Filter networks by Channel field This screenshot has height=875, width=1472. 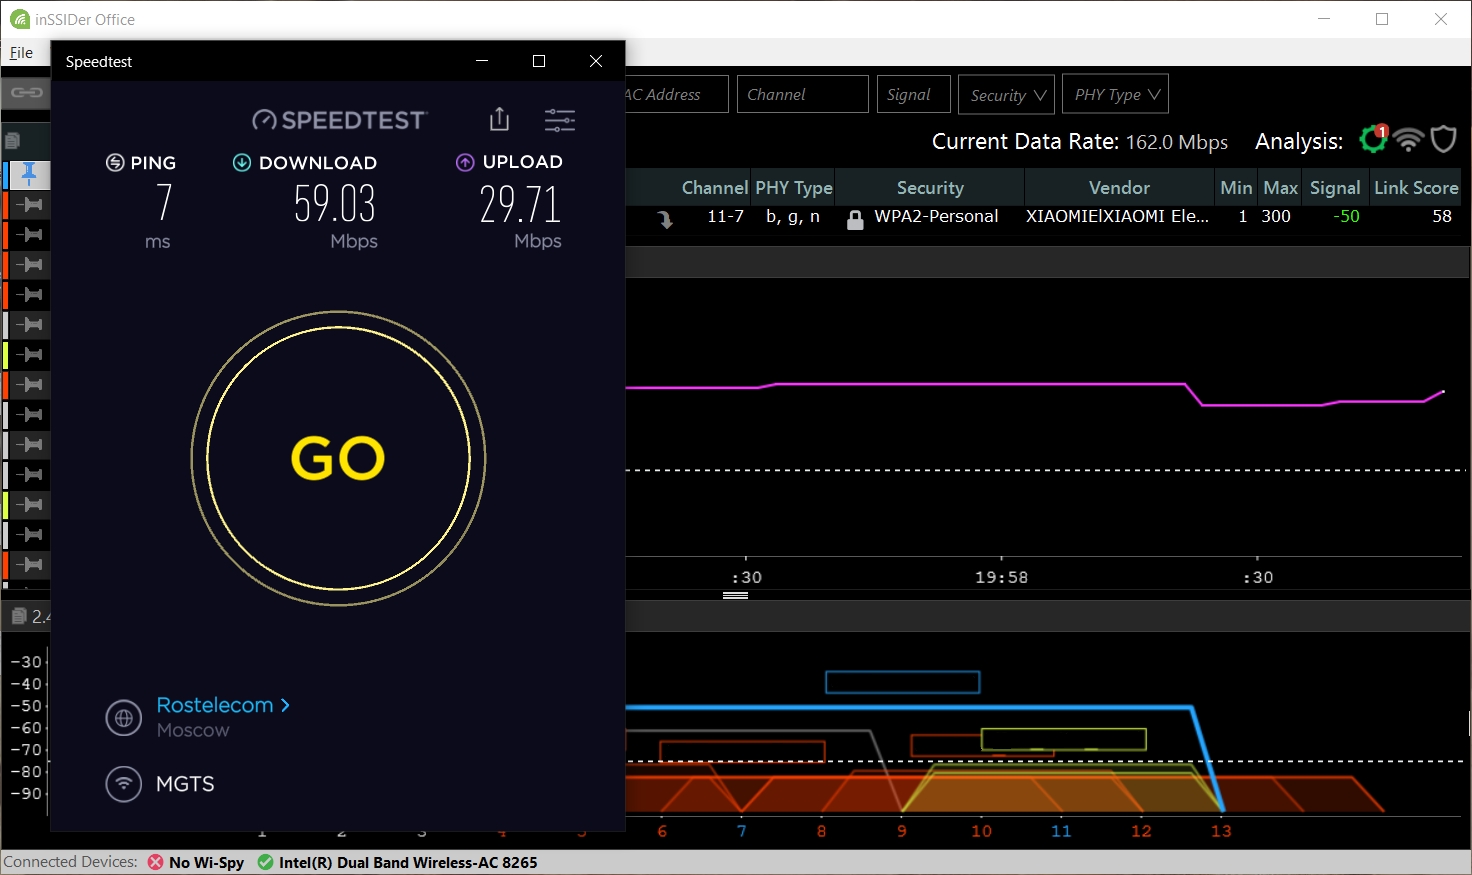[803, 95]
